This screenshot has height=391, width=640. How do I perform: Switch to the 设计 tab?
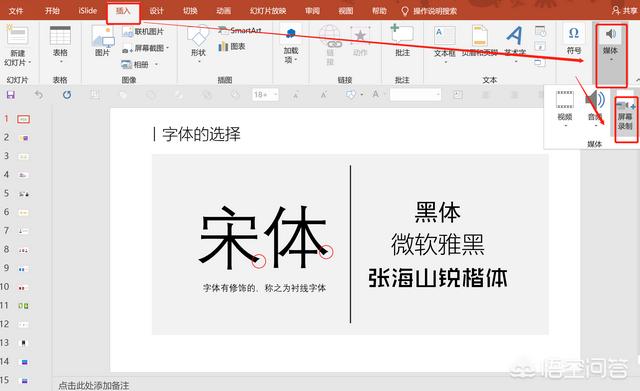click(x=156, y=11)
